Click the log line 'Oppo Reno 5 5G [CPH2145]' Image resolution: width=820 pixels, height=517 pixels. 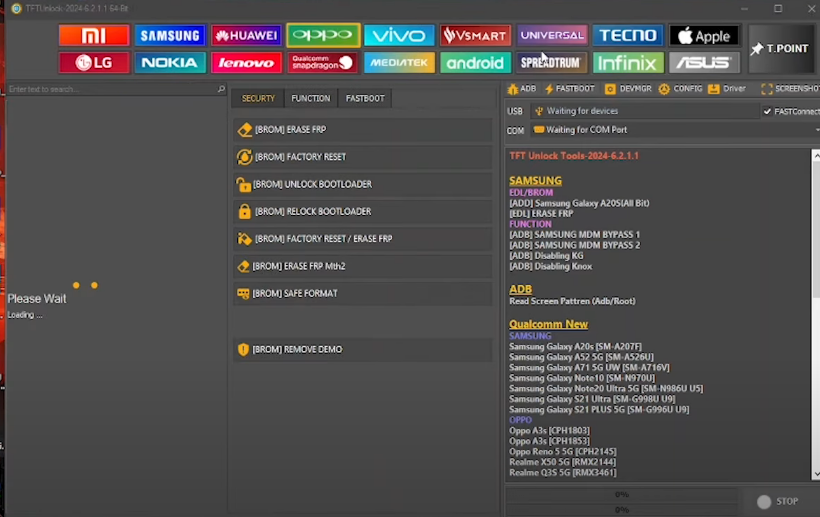click(x=563, y=452)
